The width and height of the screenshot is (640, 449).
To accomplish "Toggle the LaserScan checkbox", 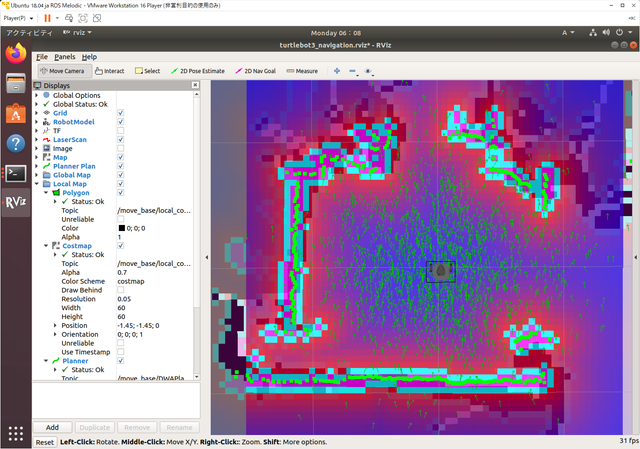I will point(121,140).
